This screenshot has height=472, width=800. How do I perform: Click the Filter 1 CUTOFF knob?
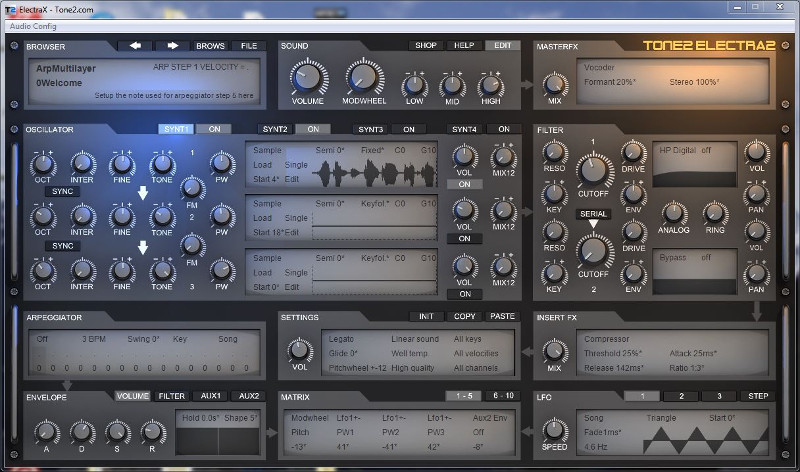tap(593, 170)
